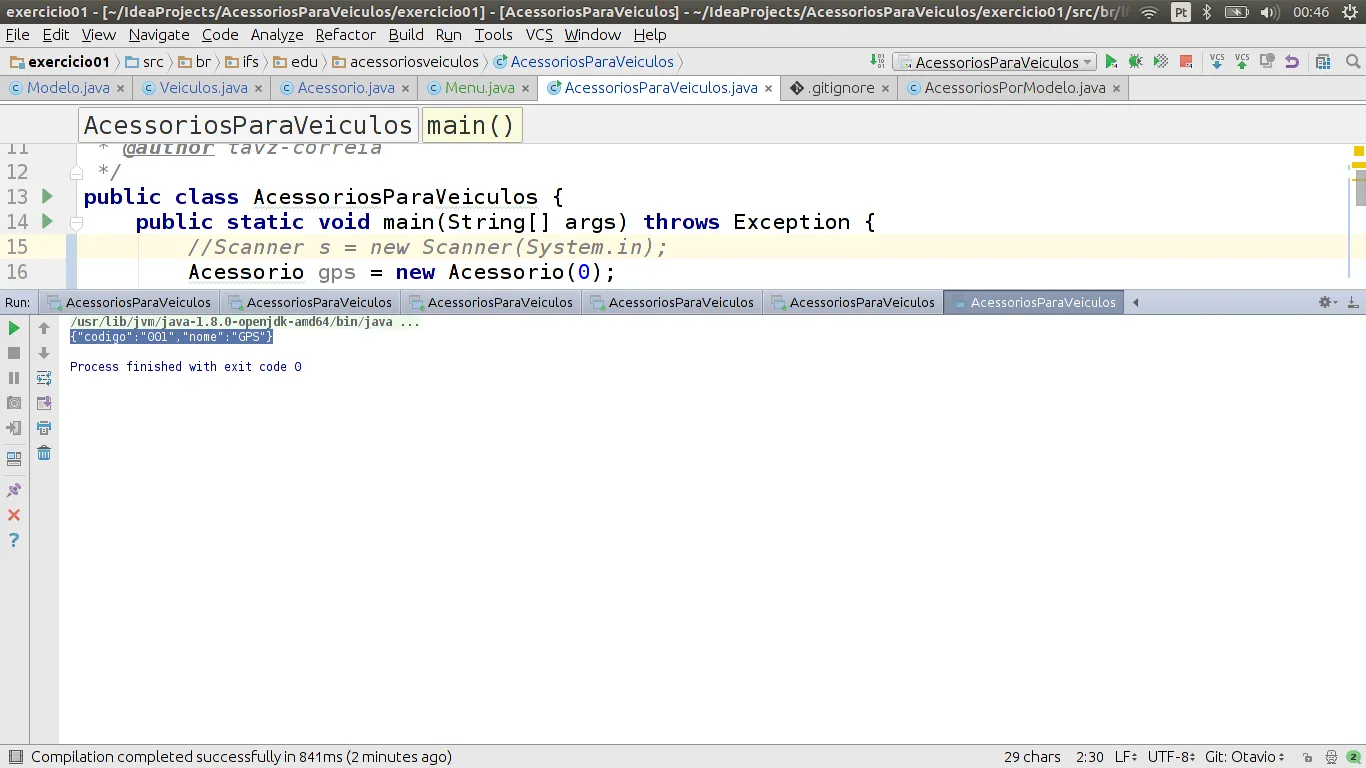Hide the Run tool window

click(x=1353, y=302)
